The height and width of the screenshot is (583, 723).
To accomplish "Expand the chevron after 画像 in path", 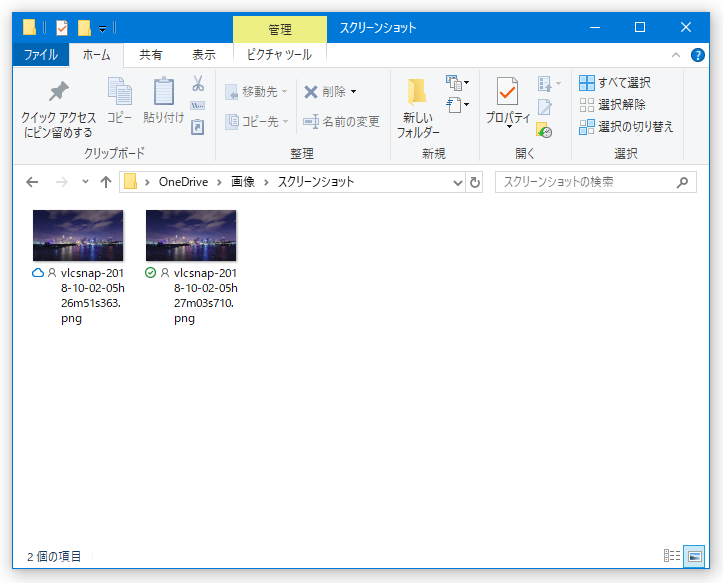I will pos(266,182).
